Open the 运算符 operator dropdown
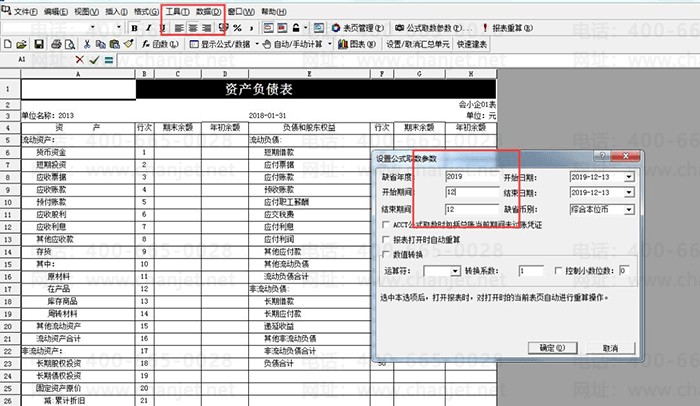The height and width of the screenshot is (406, 700). pyautogui.click(x=455, y=271)
